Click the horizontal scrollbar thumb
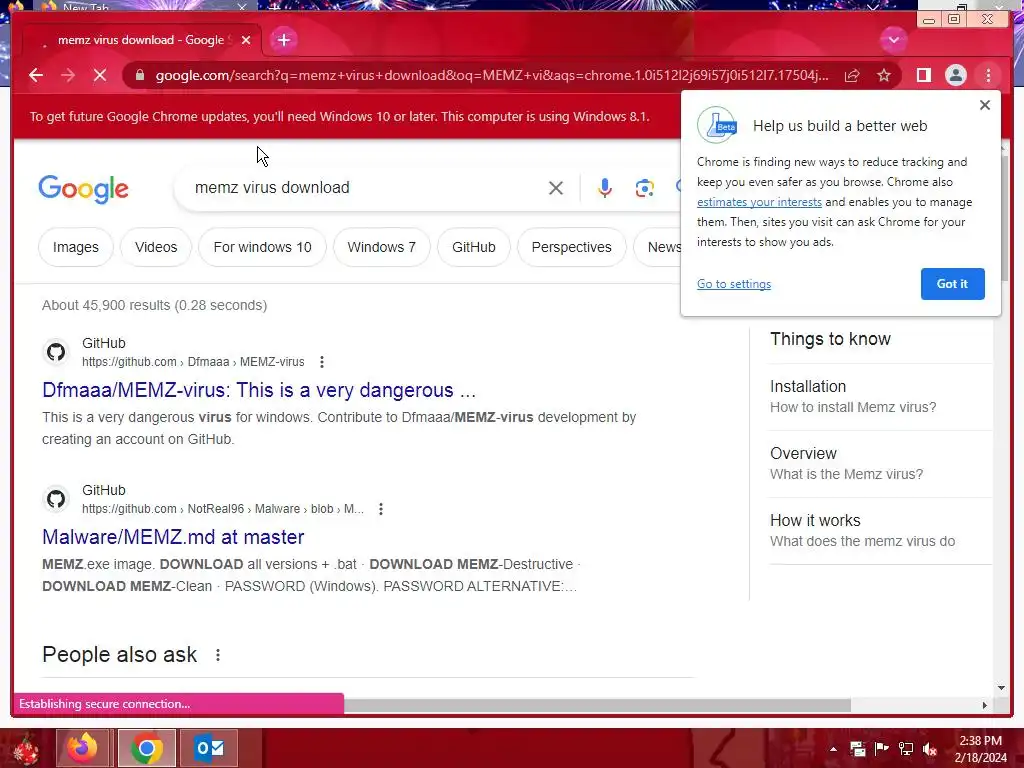The height and width of the screenshot is (768, 1024). (x=598, y=705)
